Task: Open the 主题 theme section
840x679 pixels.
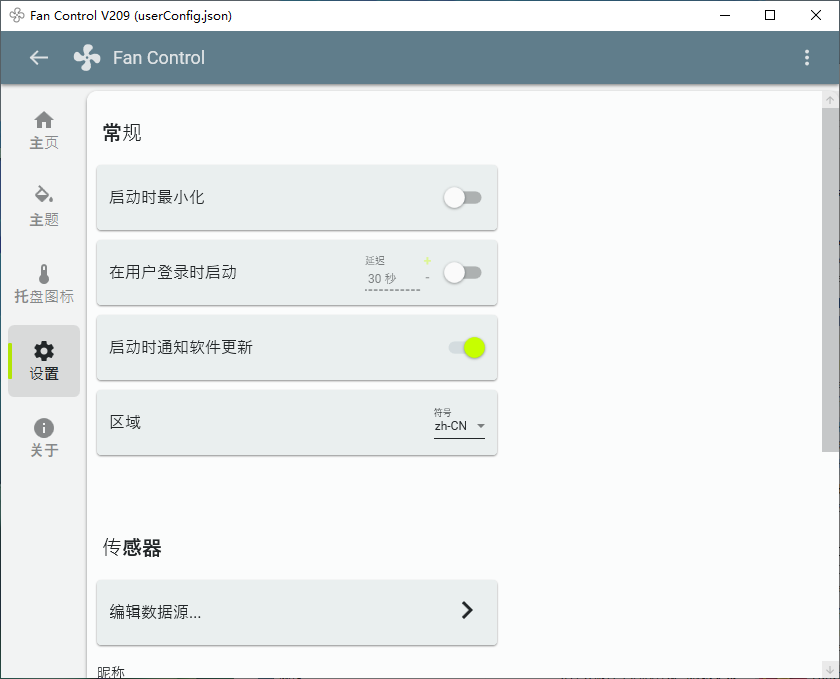Action: click(x=44, y=207)
